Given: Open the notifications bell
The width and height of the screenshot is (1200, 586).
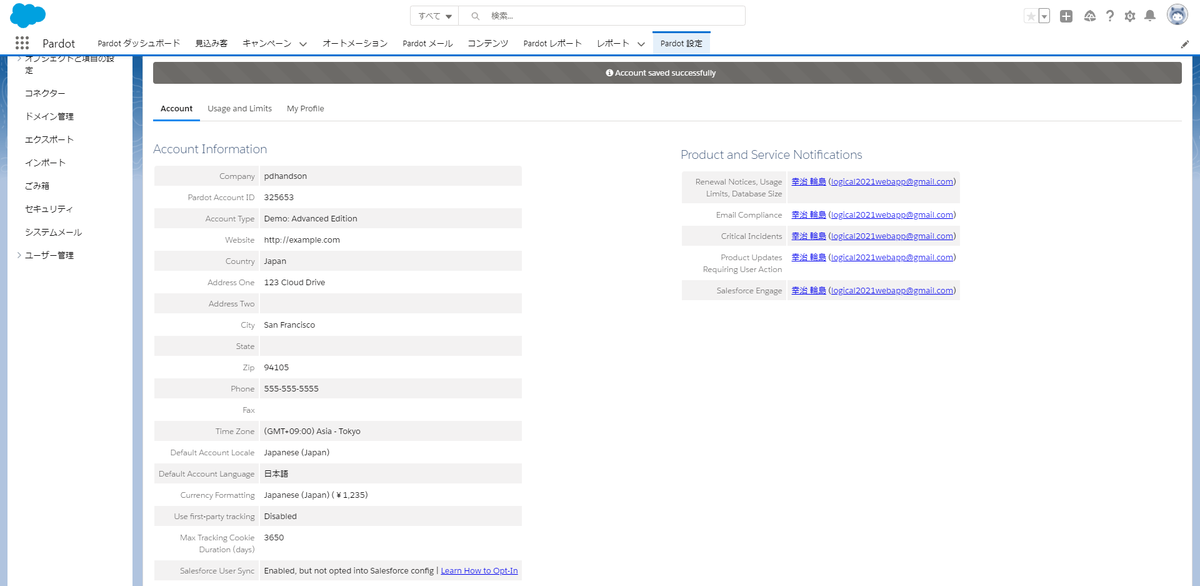Looking at the screenshot, I should click(x=1150, y=16).
